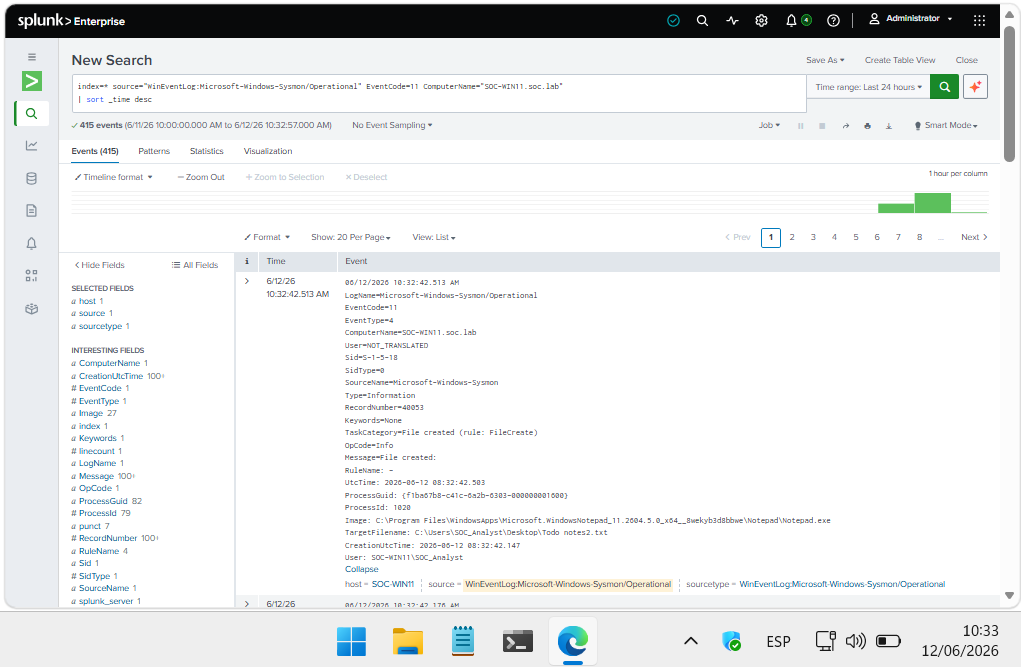1021x667 pixels.
Task: Switch to the Visualization tab
Action: point(268,151)
